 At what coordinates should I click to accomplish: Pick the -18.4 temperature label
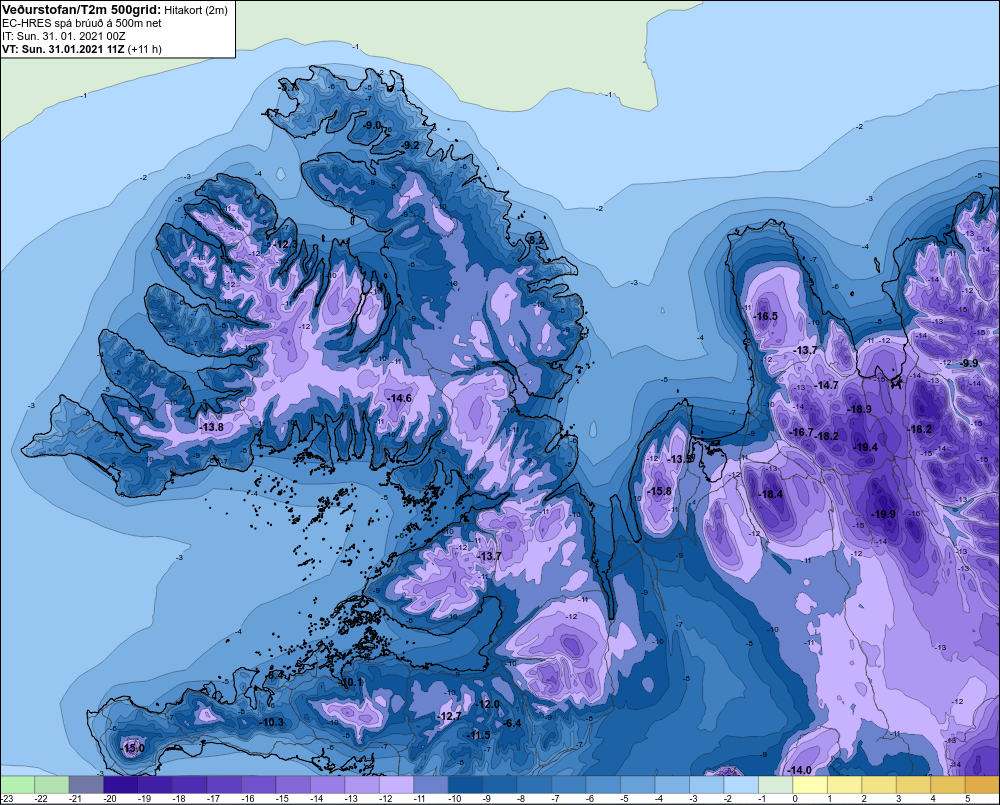click(770, 494)
